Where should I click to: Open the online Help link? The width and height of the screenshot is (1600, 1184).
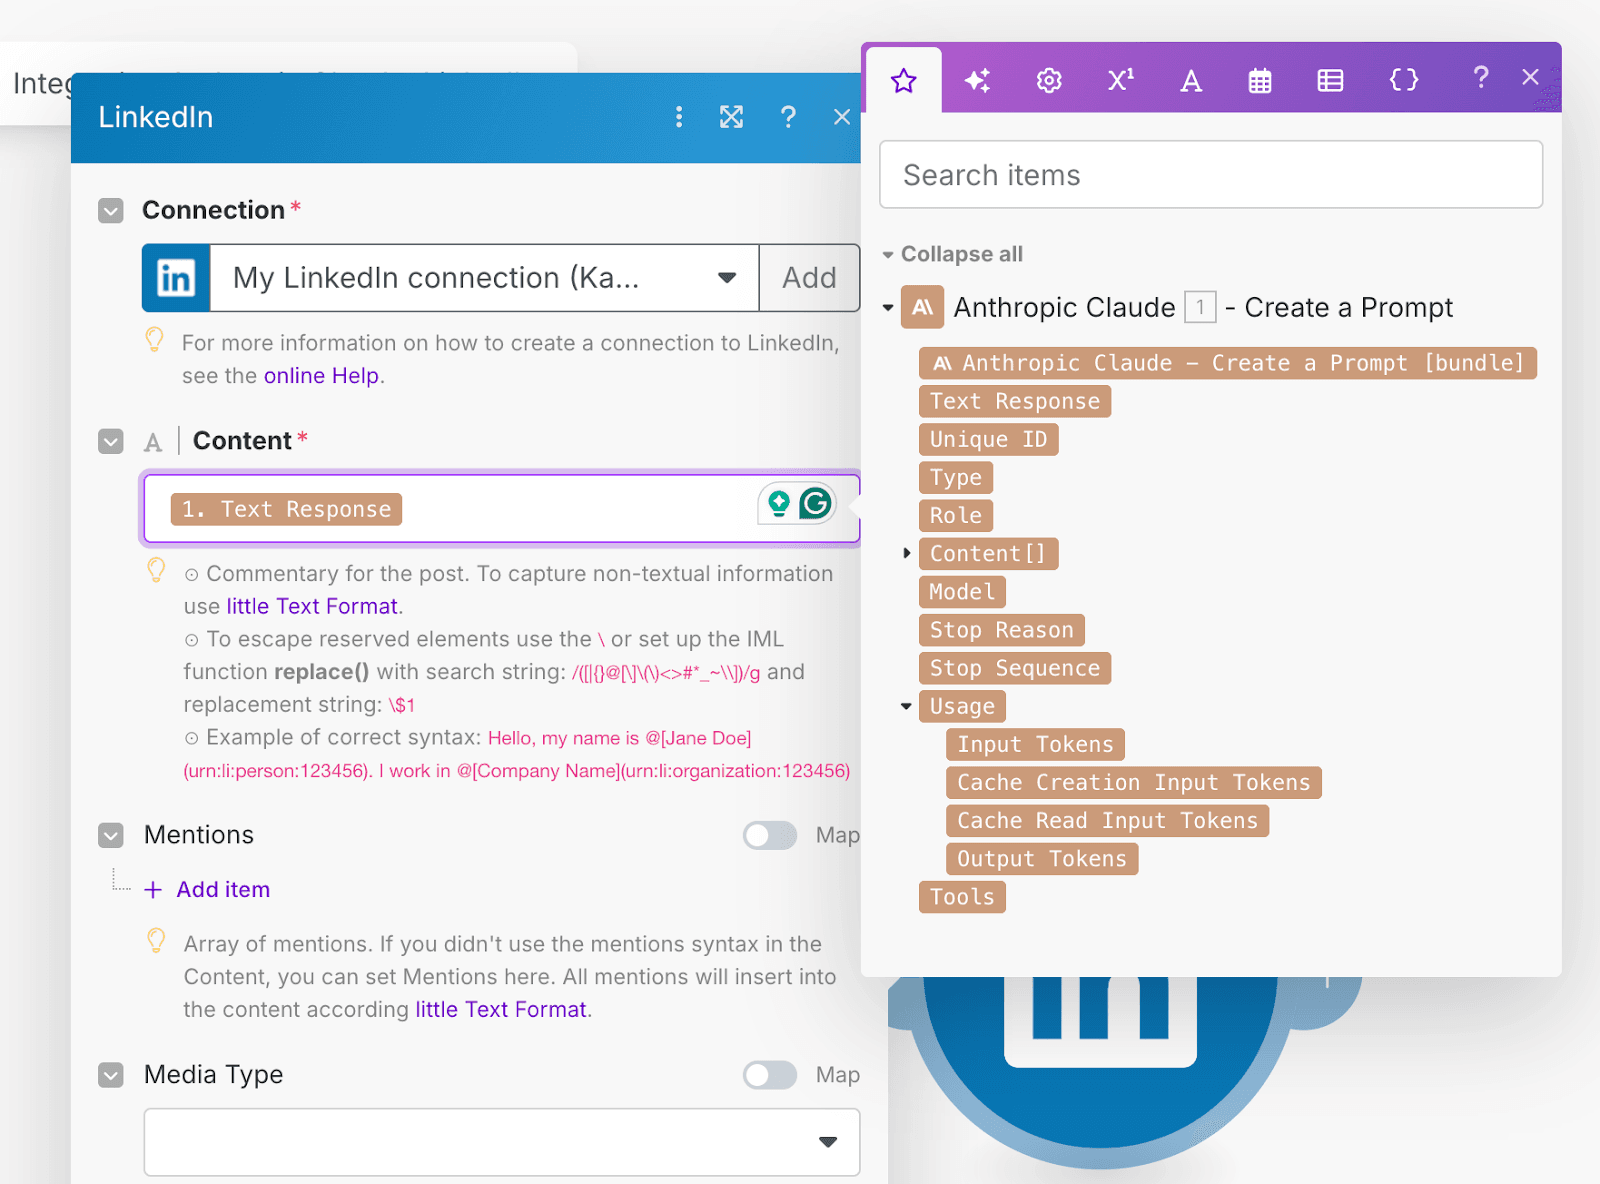click(321, 376)
